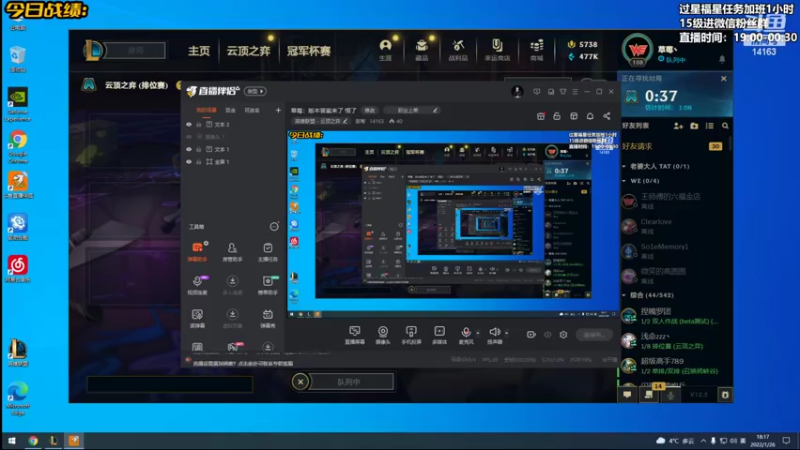The height and width of the screenshot is (450, 800).
Task: Open League client 战利品 loot icon
Action: [x=458, y=50]
